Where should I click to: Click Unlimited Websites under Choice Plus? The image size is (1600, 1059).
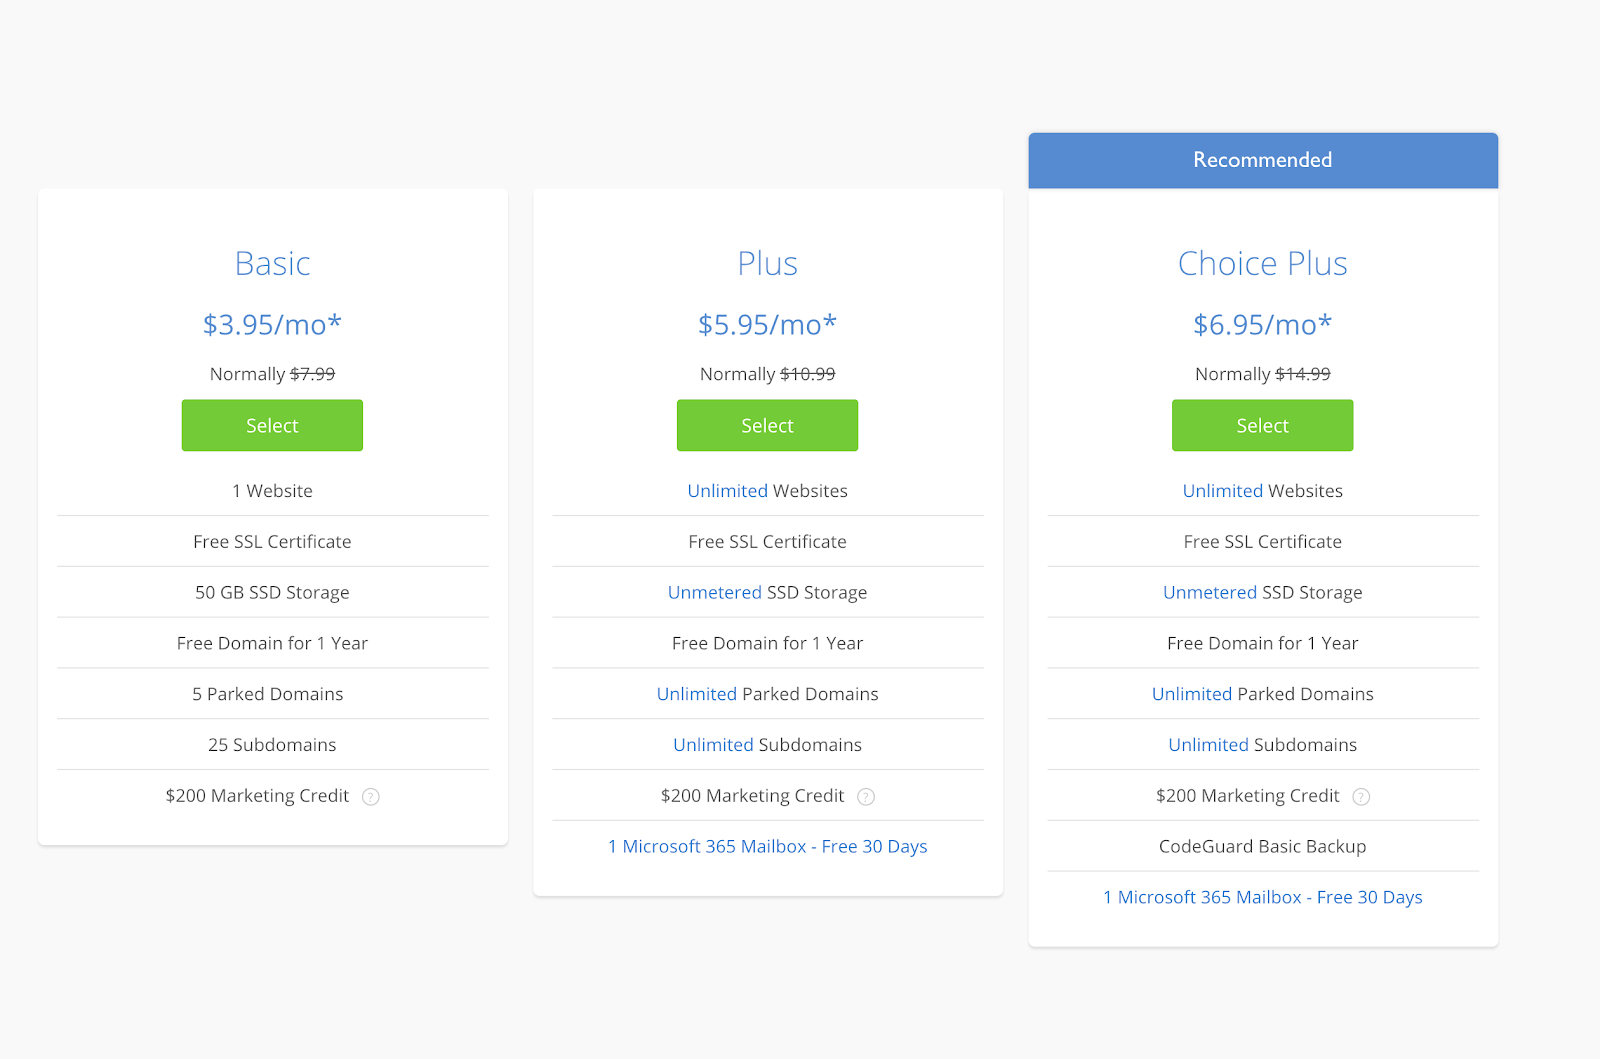pyautogui.click(x=1222, y=490)
